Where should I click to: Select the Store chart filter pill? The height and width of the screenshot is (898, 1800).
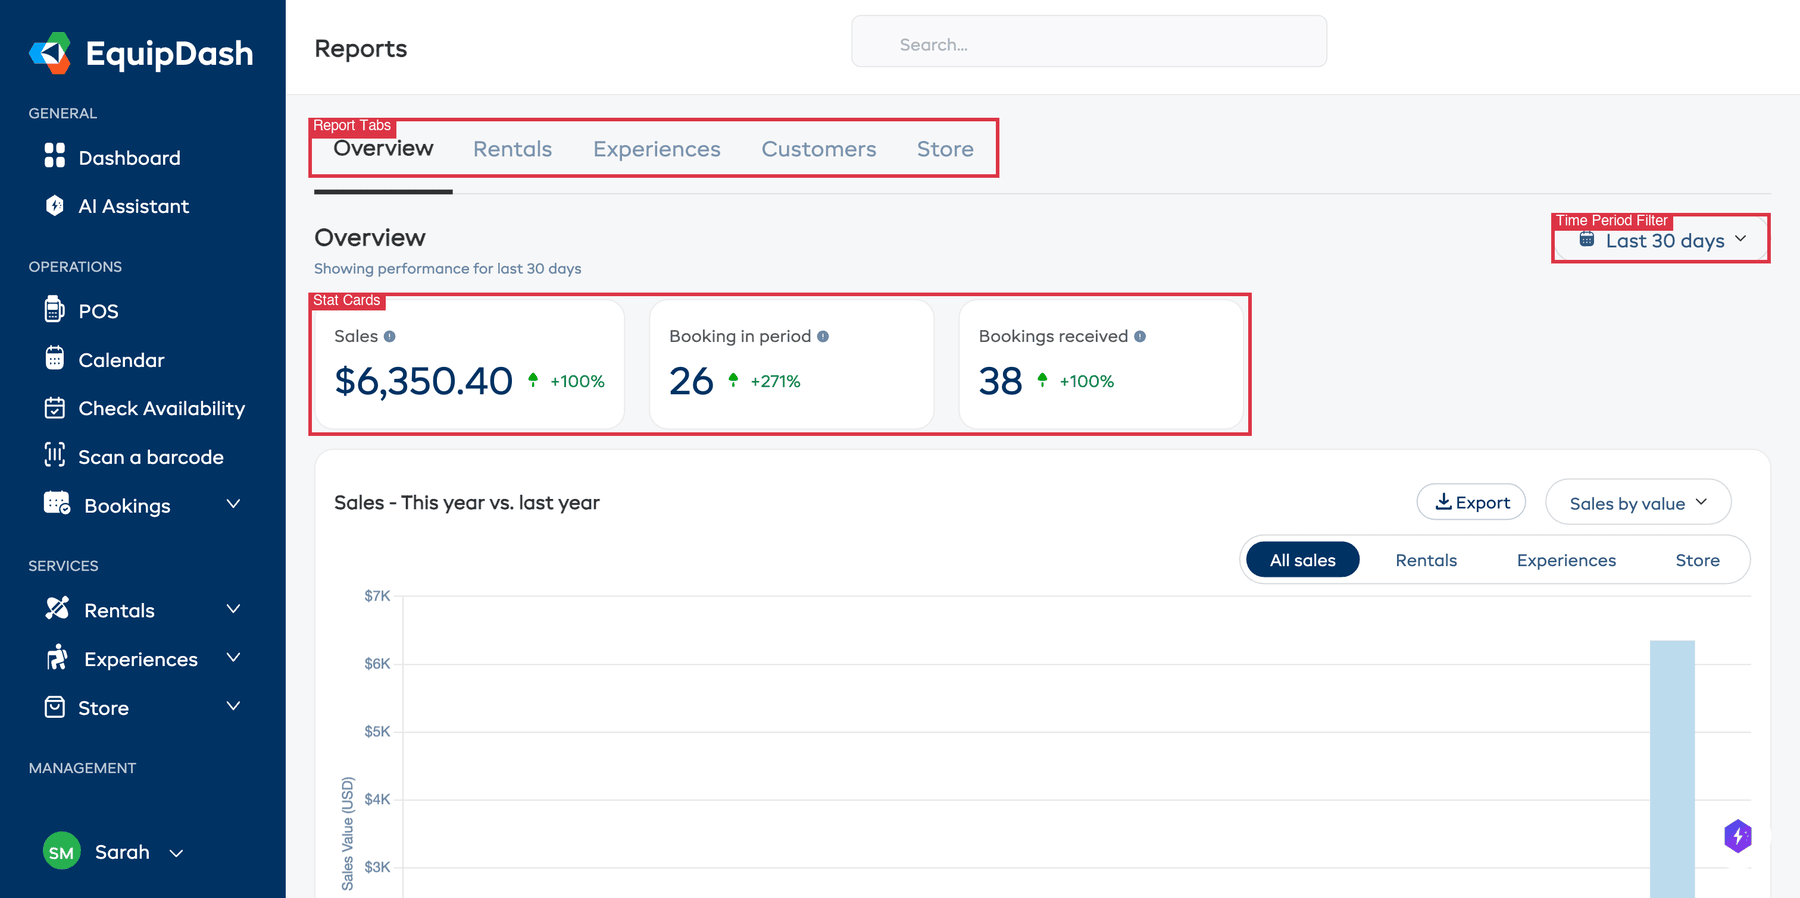(x=1697, y=560)
